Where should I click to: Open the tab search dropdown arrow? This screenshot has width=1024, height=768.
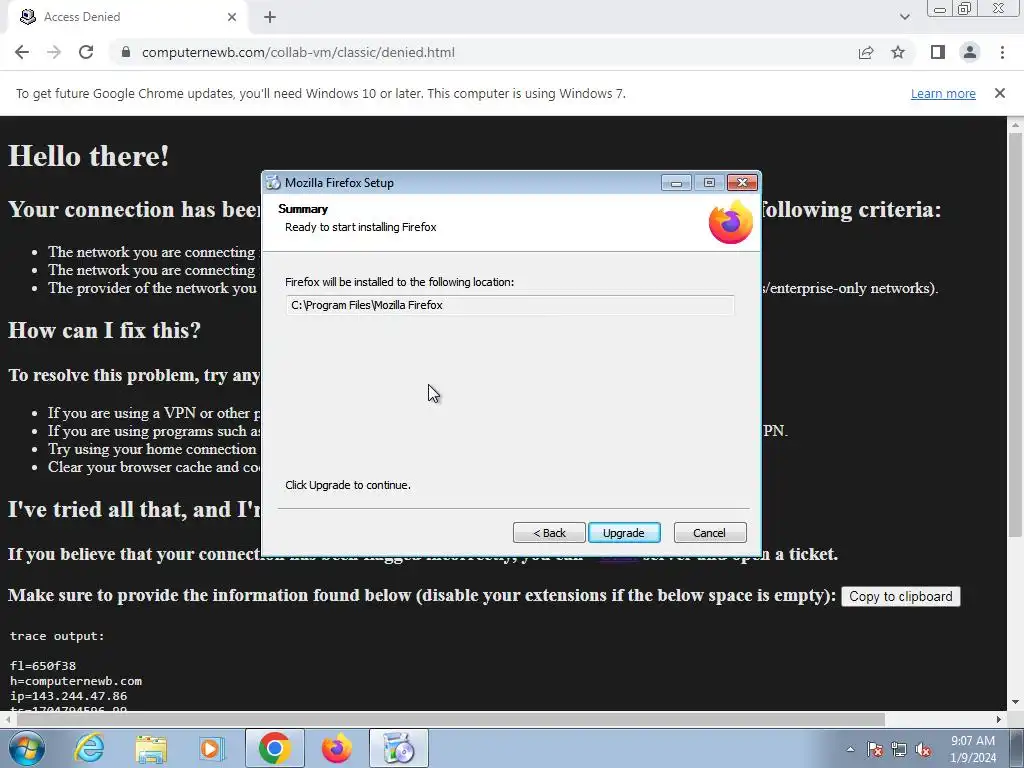click(904, 17)
